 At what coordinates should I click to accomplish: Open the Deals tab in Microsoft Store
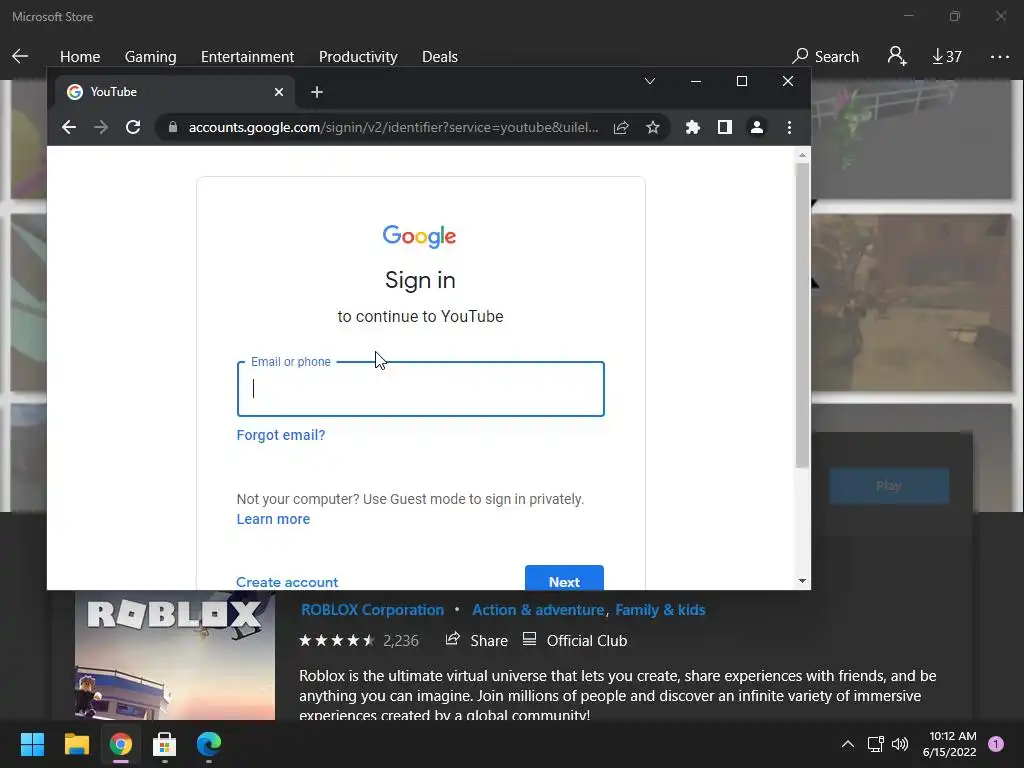click(440, 57)
